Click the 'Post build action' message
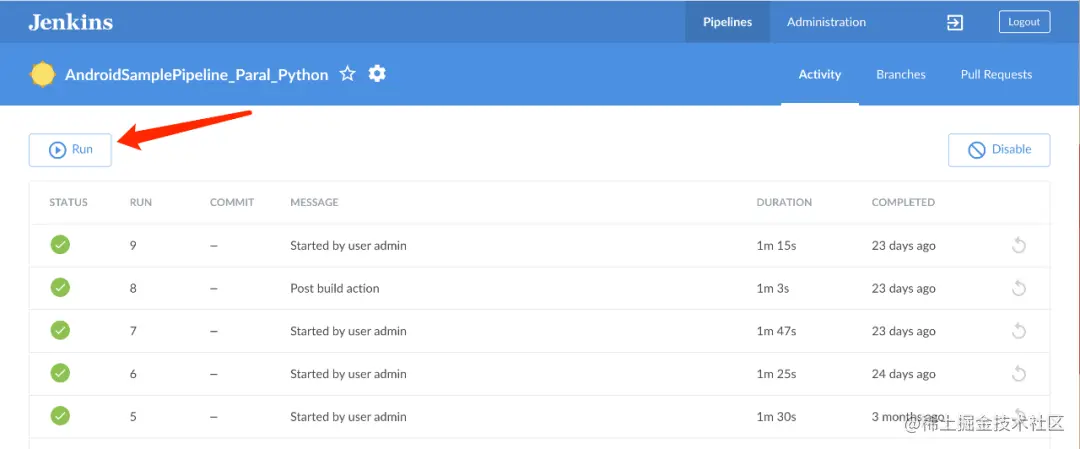This screenshot has width=1080, height=449. point(335,289)
